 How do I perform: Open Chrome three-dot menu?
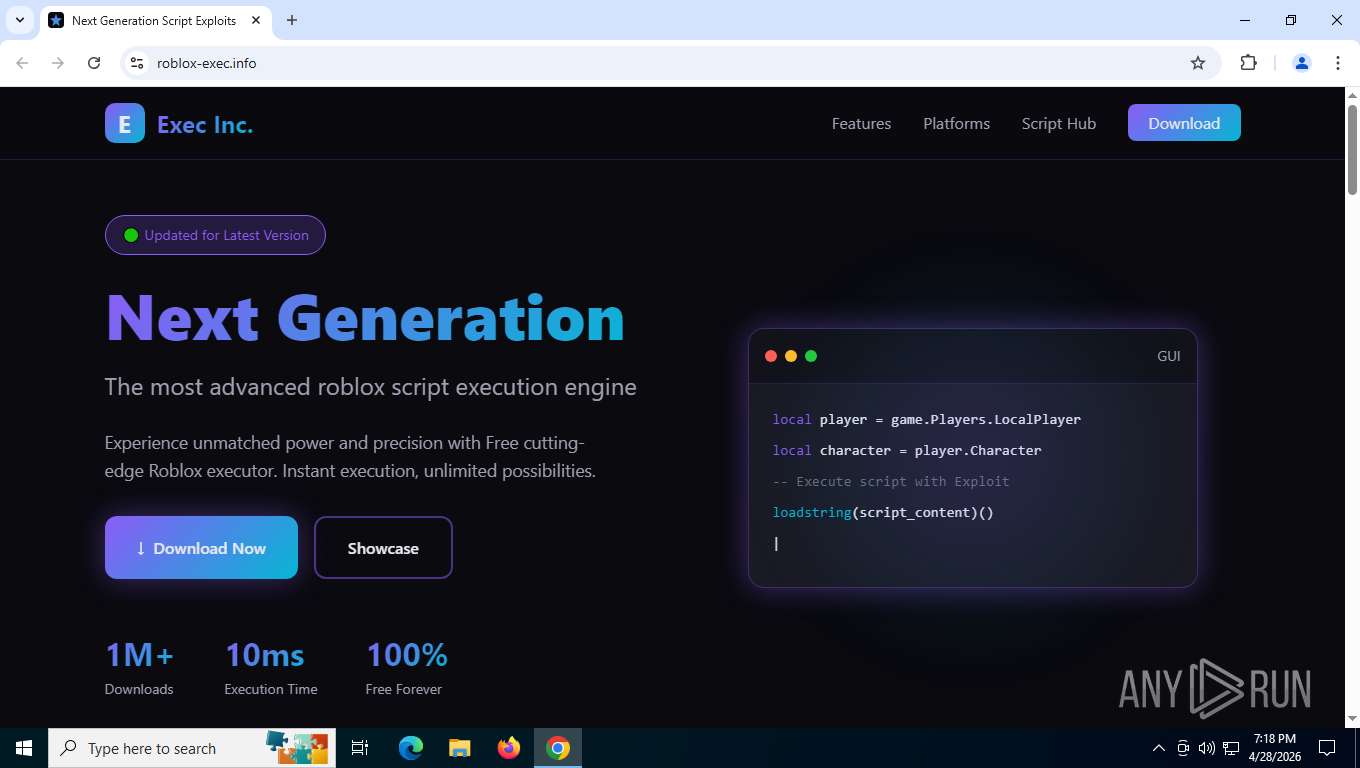tap(1338, 63)
